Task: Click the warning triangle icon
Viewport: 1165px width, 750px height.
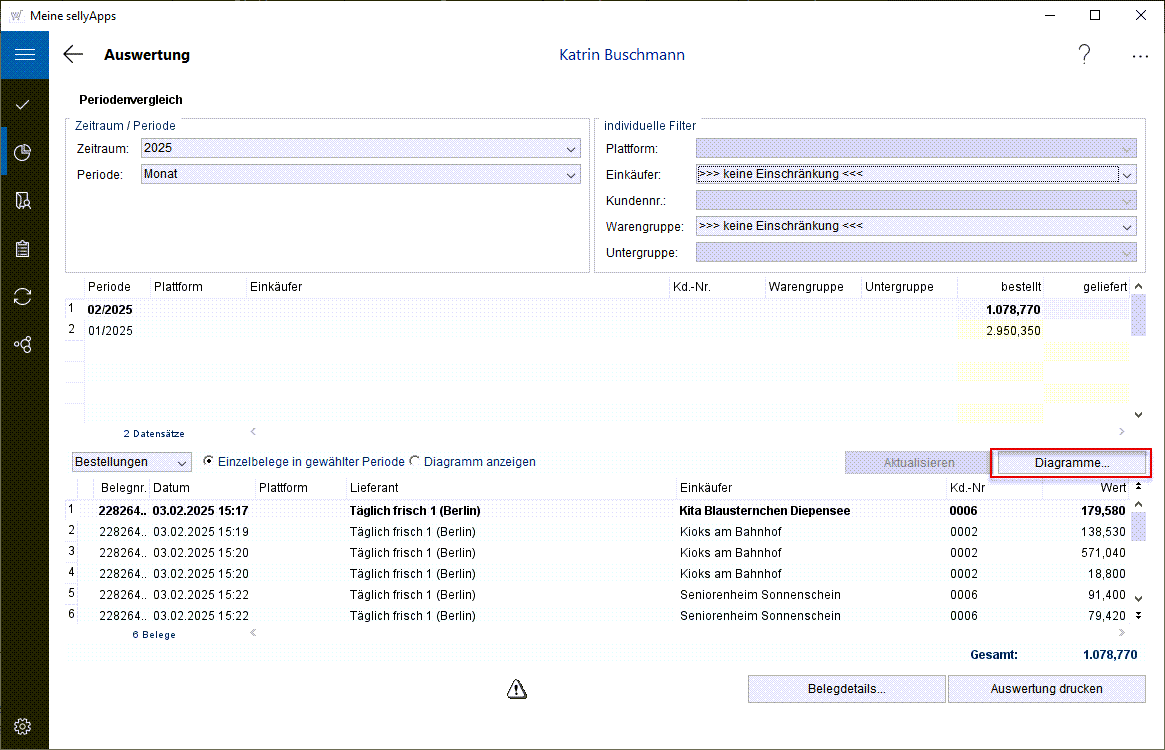Action: pyautogui.click(x=516, y=688)
